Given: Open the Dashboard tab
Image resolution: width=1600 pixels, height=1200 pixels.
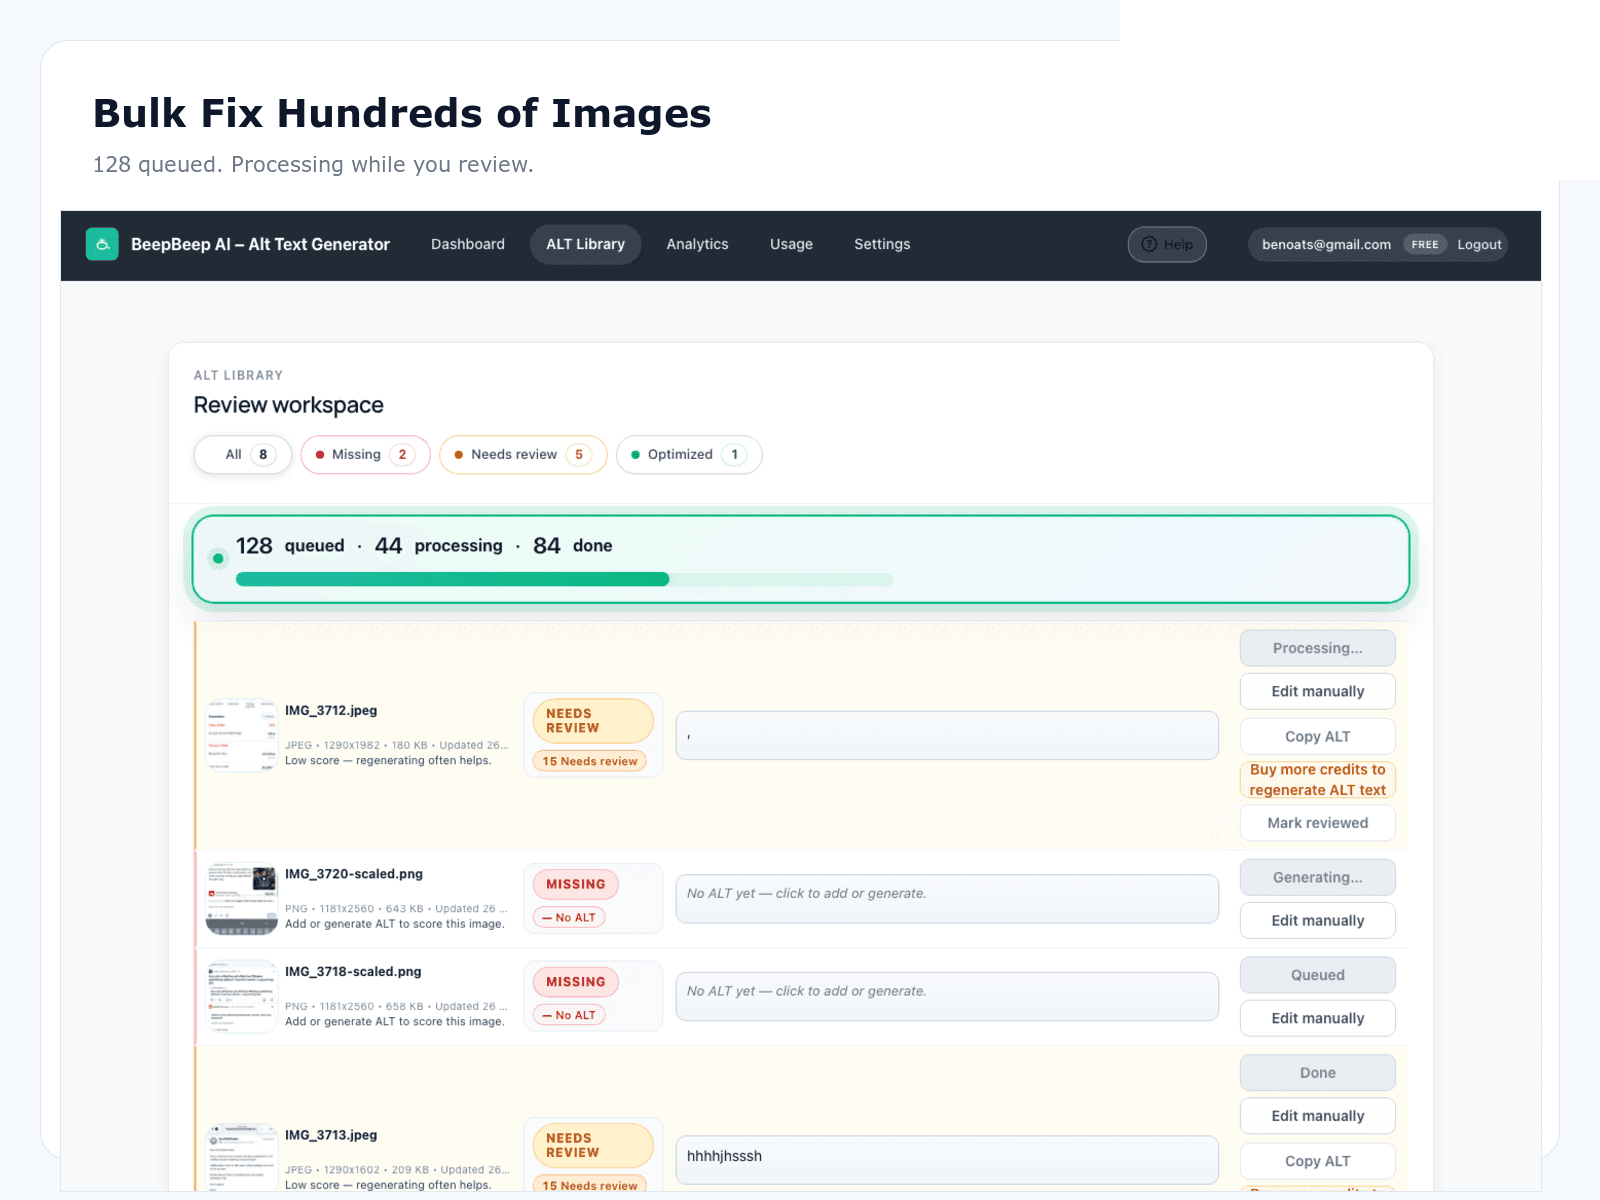Looking at the screenshot, I should 468,244.
